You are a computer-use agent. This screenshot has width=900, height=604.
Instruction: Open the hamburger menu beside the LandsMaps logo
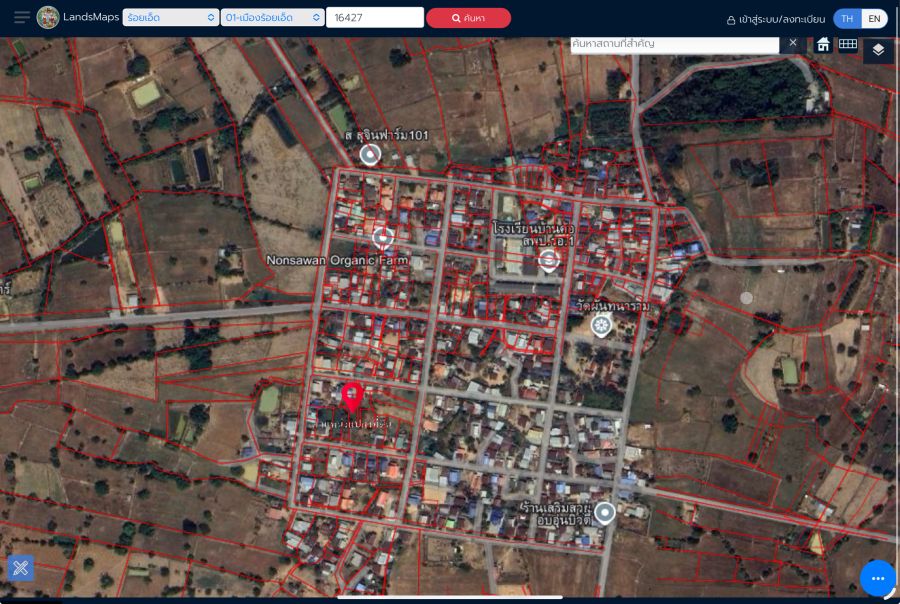[21, 18]
